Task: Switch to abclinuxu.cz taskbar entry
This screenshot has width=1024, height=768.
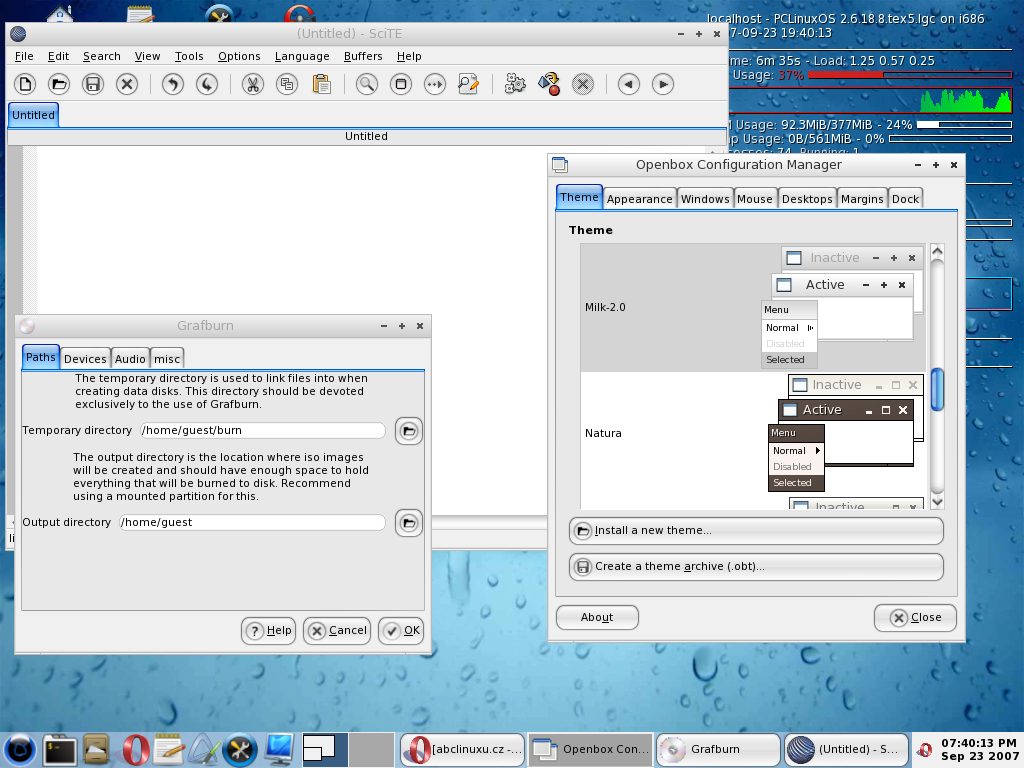Action: click(463, 750)
